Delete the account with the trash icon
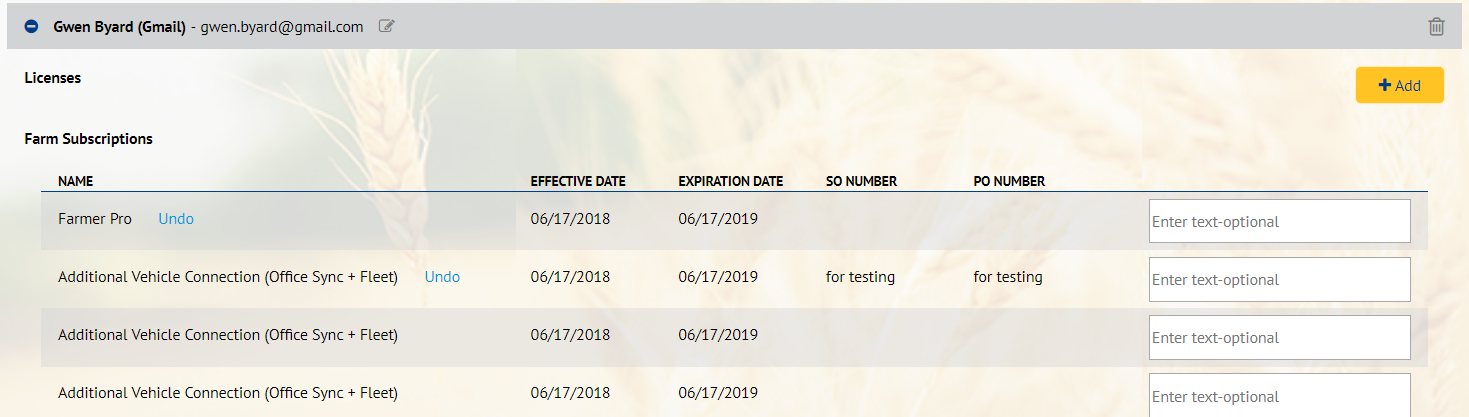 pos(1436,27)
